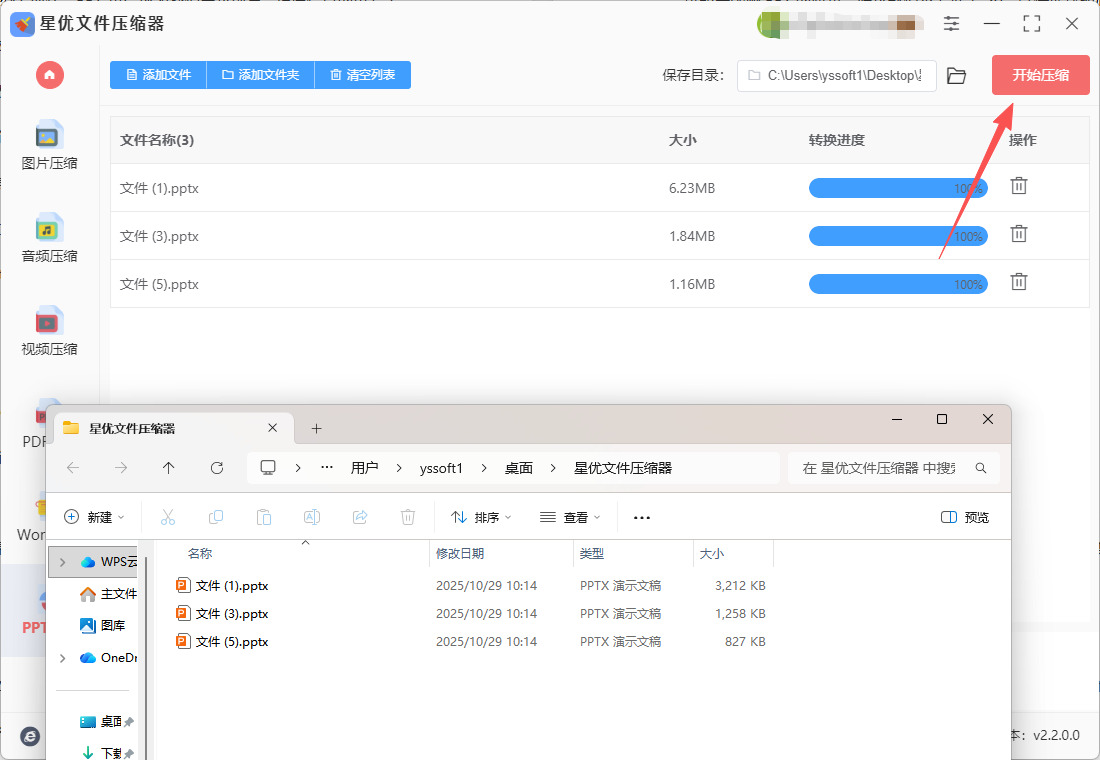Click the home icon in sidebar

pos(49,75)
